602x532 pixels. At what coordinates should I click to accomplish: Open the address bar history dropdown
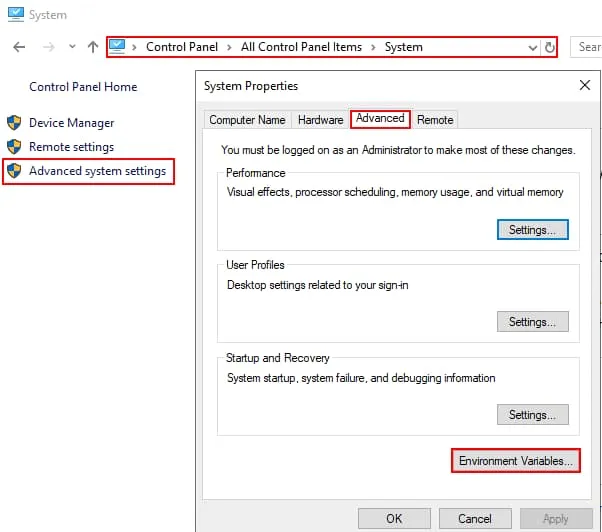click(x=533, y=47)
